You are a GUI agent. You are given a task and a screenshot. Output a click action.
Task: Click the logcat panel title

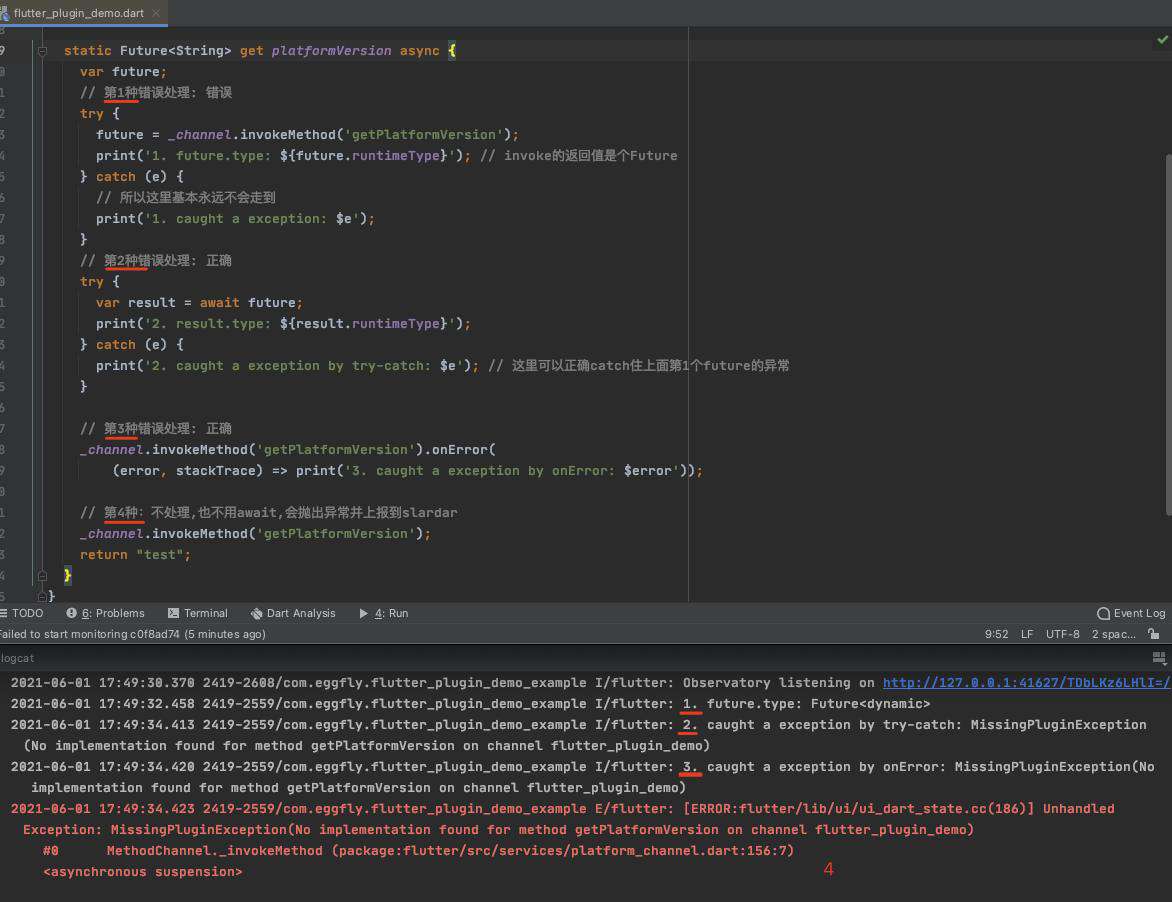(17, 658)
